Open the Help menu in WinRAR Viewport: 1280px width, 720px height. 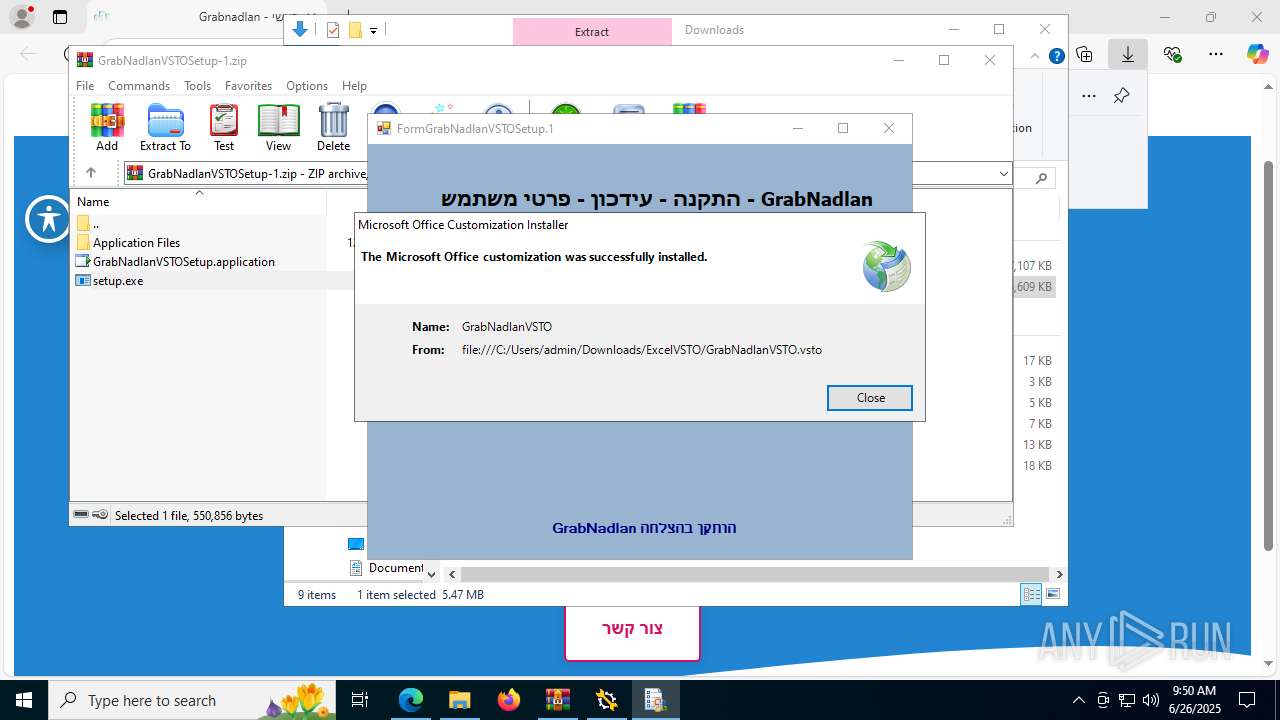[354, 86]
